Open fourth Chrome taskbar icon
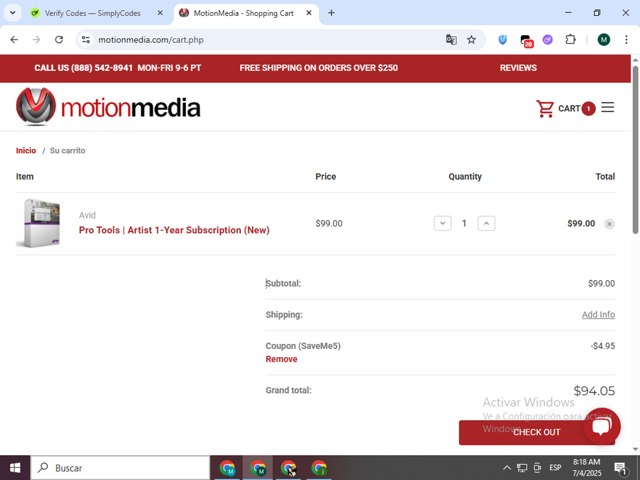Image resolution: width=640 pixels, height=480 pixels. click(x=319, y=468)
